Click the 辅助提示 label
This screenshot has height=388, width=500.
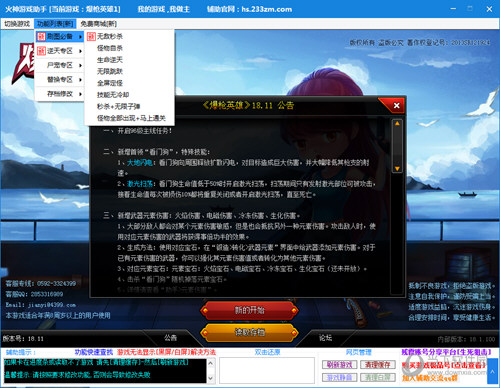tap(21, 352)
